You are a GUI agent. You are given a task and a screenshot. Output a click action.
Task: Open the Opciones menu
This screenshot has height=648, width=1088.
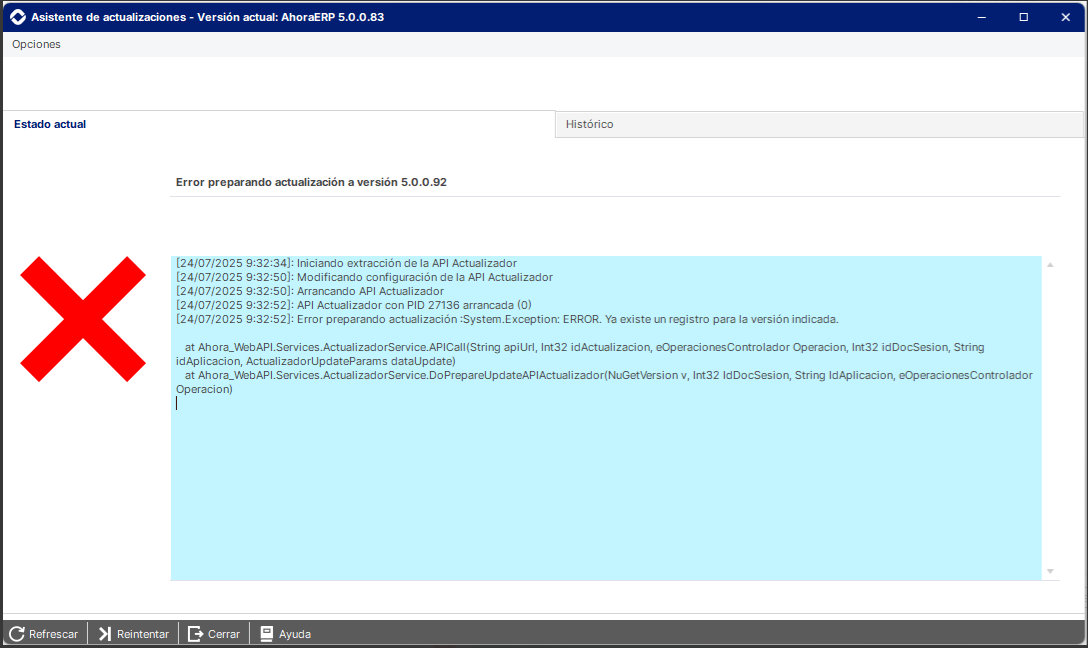point(36,44)
